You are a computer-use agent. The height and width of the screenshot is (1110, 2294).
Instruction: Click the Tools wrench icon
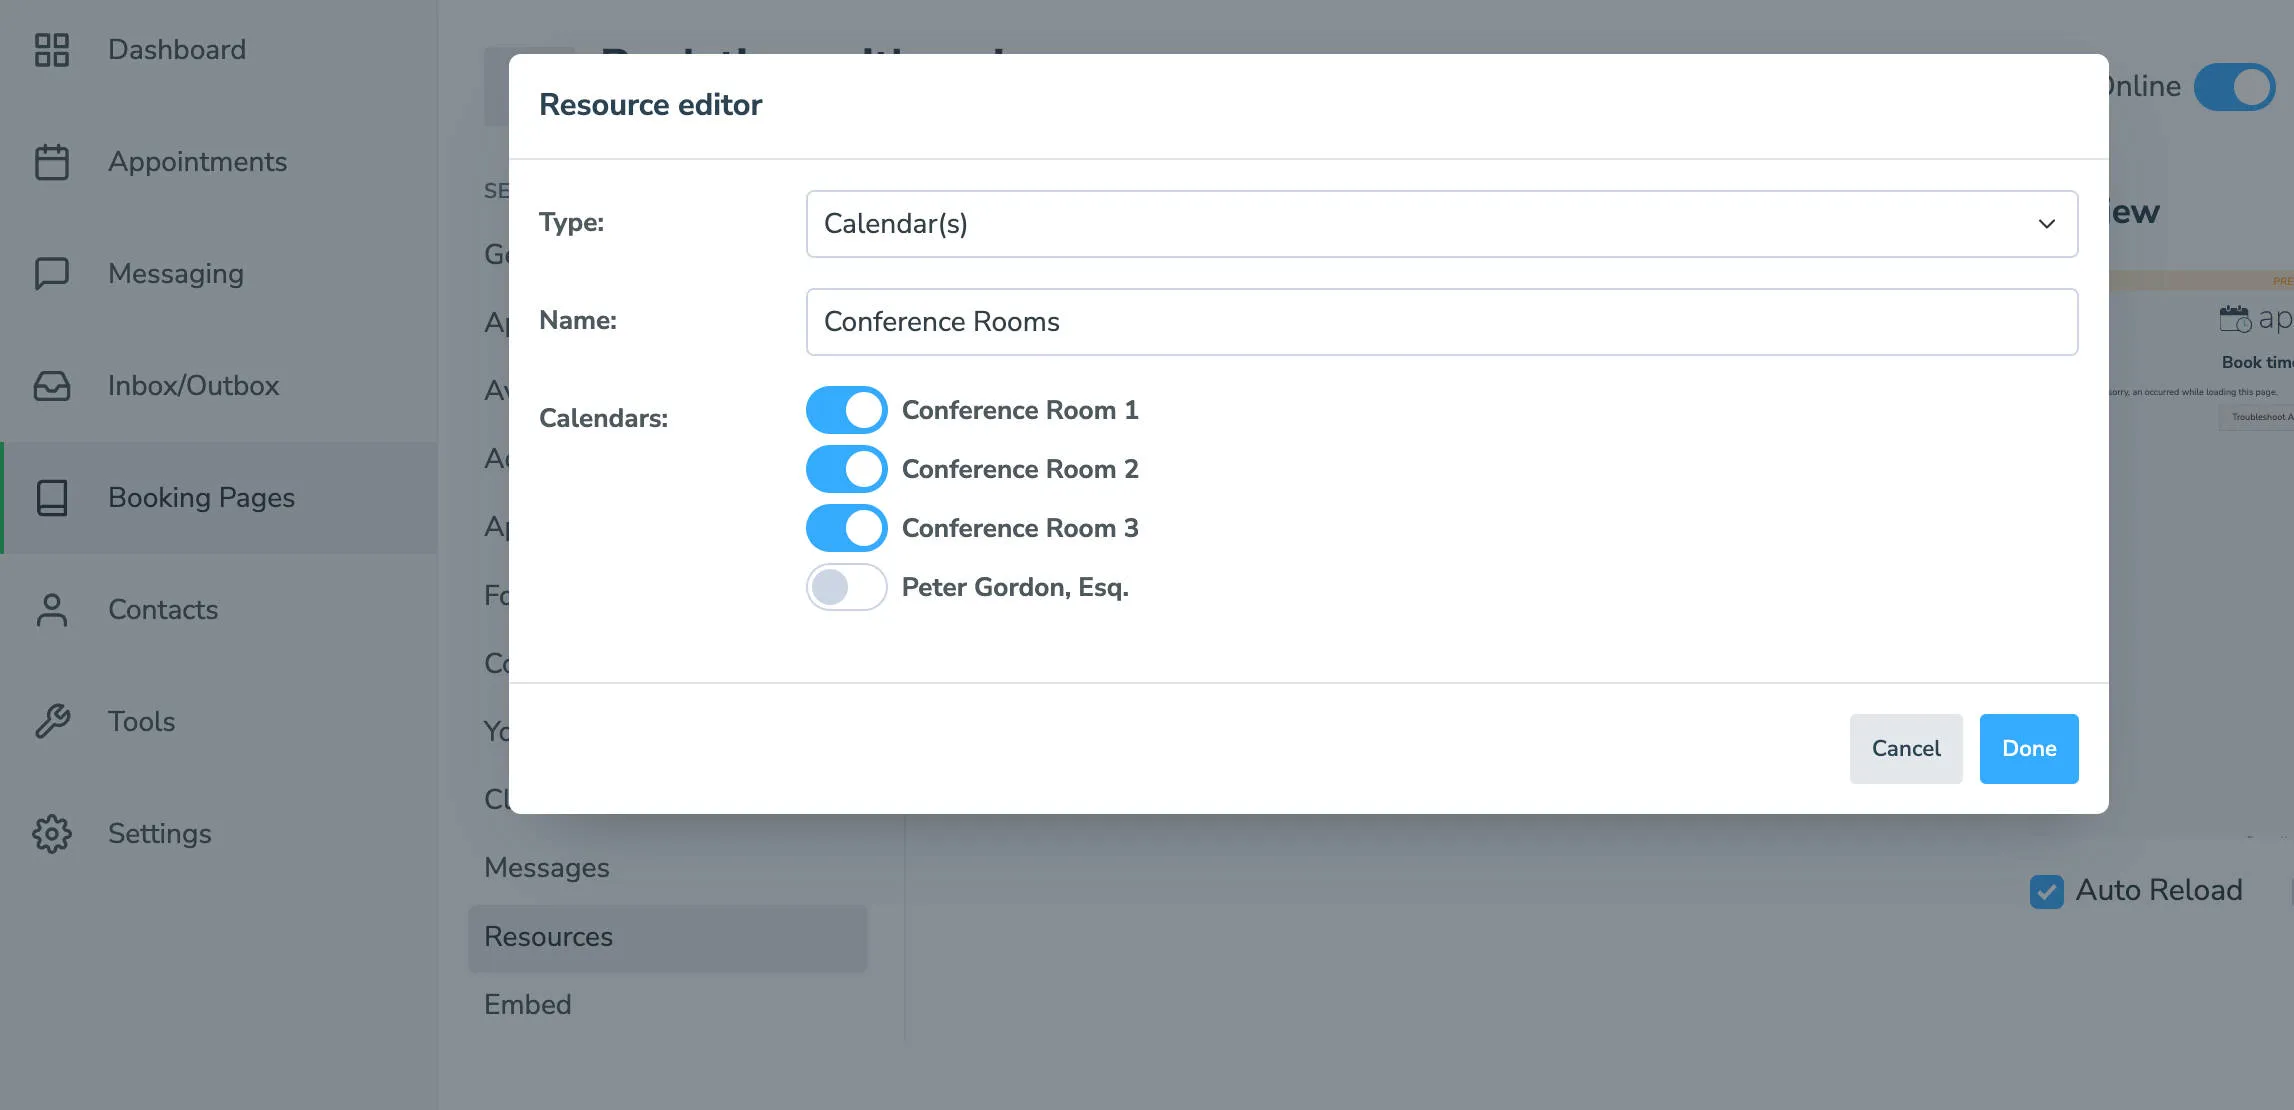[x=52, y=721]
